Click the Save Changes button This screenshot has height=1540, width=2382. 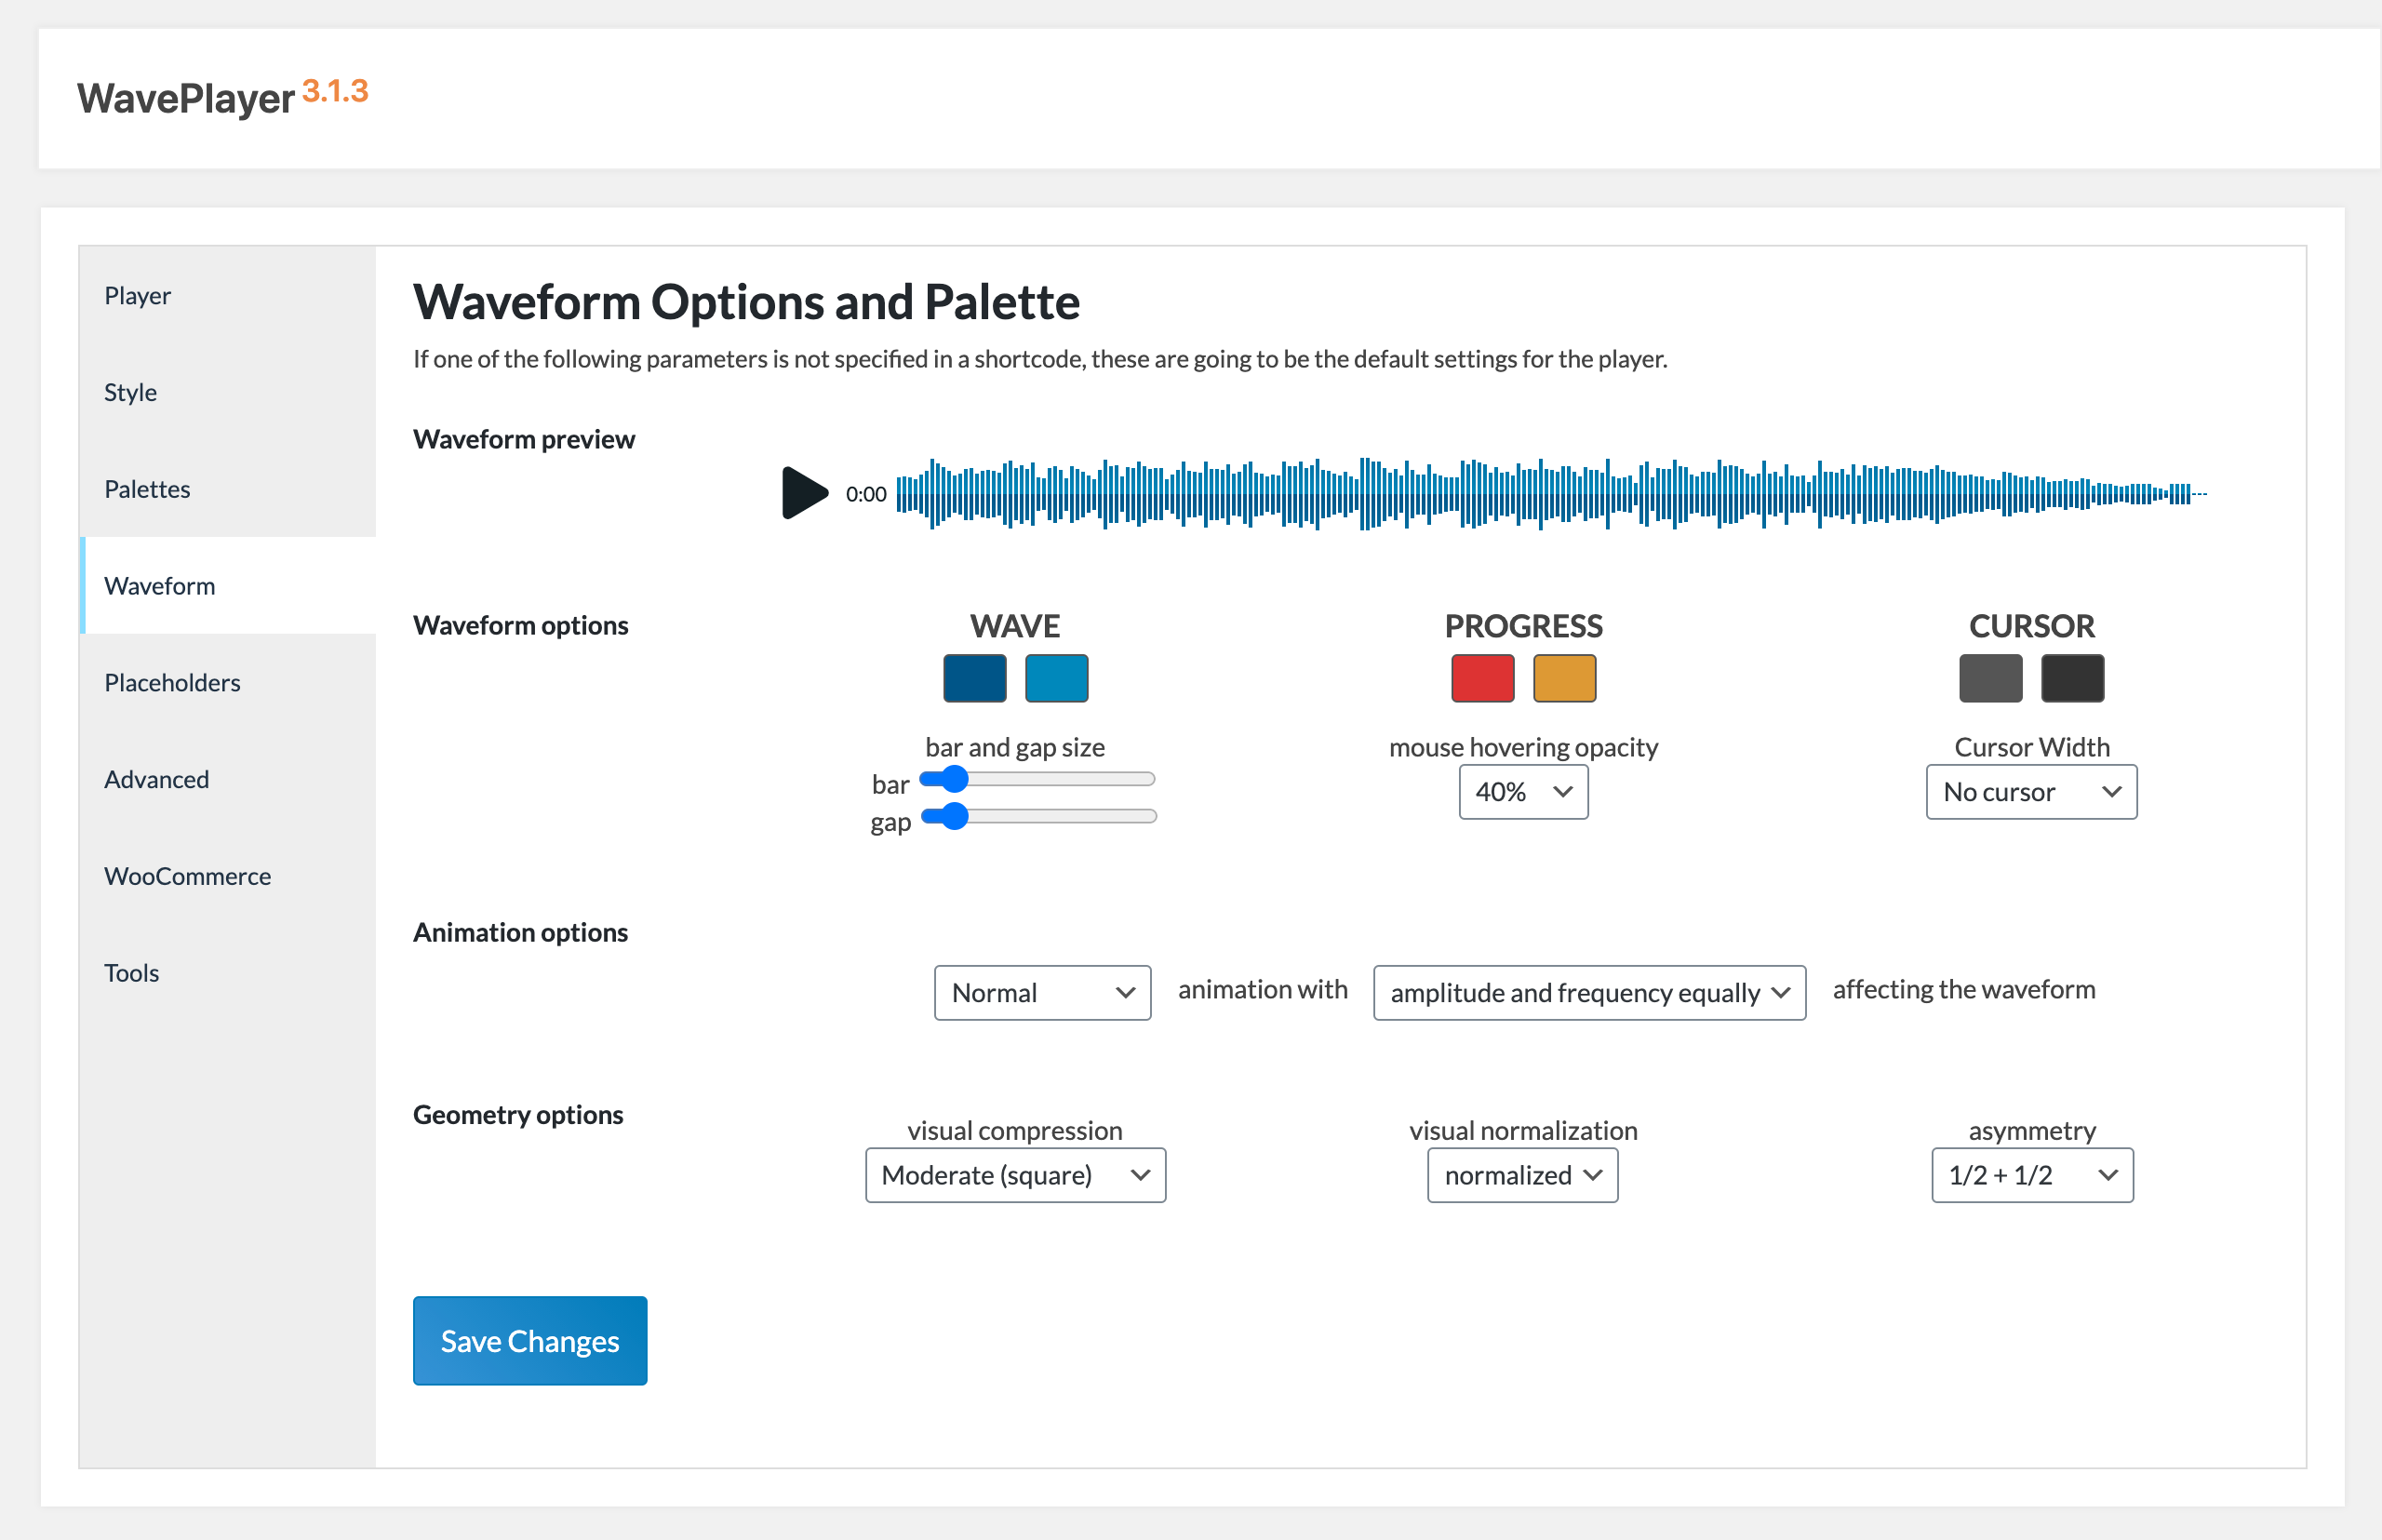(x=530, y=1341)
